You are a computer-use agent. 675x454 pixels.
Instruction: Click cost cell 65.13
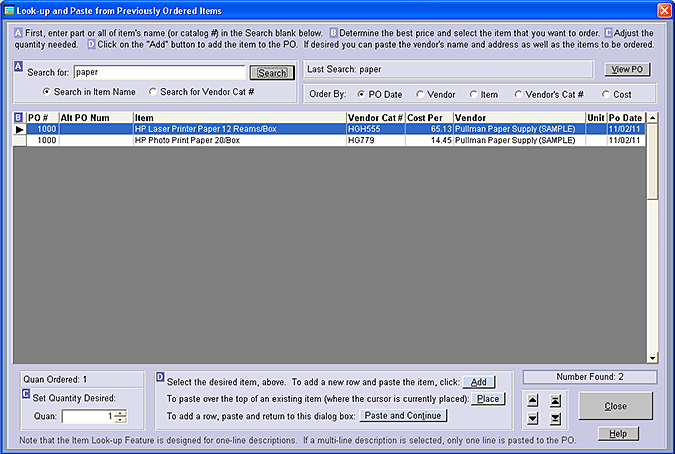(429, 129)
